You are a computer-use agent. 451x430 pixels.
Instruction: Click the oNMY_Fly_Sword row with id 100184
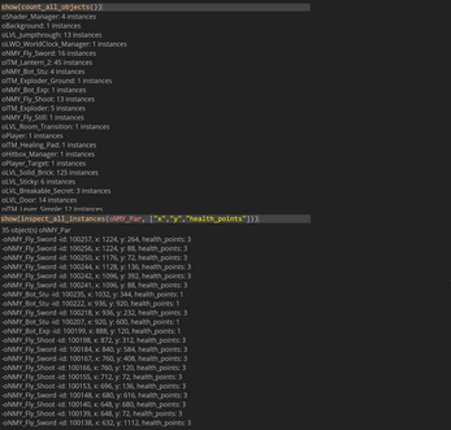click(94, 349)
